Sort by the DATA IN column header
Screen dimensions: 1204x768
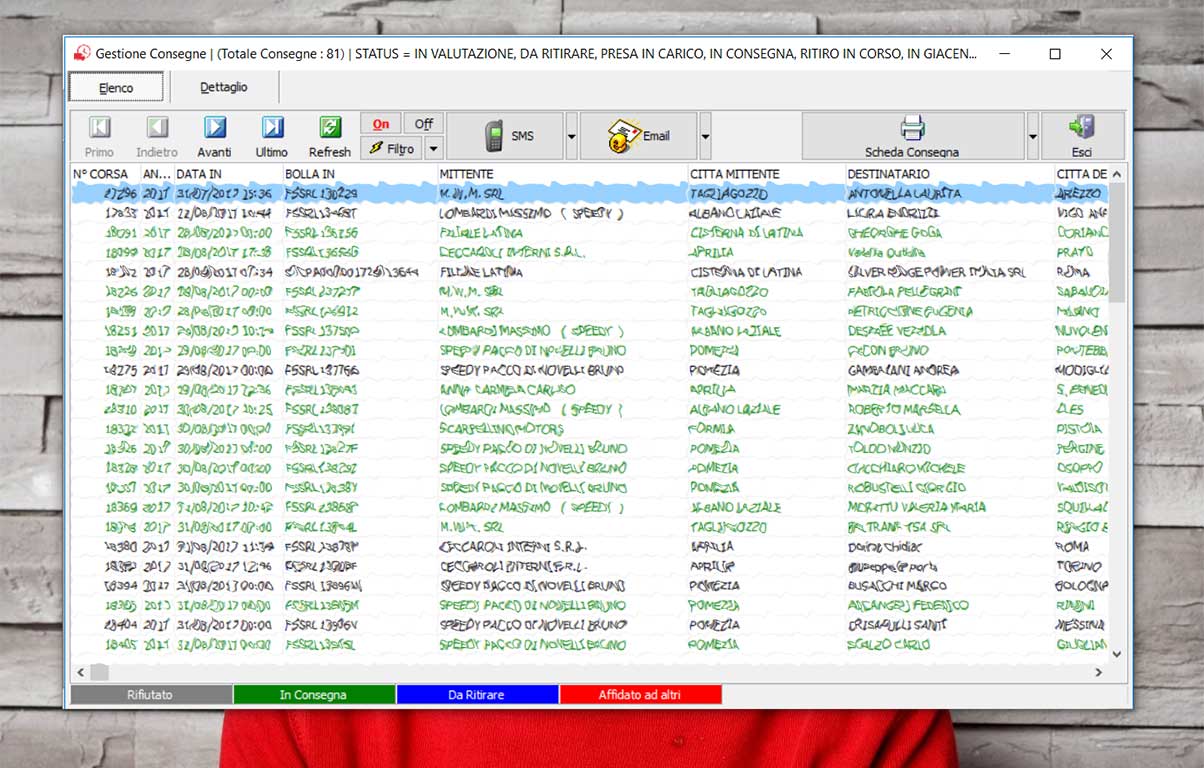227,174
